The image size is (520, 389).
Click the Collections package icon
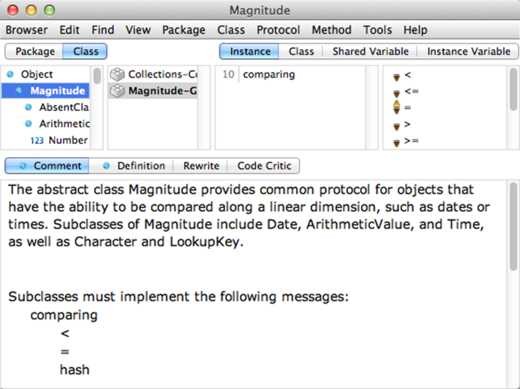click(117, 74)
